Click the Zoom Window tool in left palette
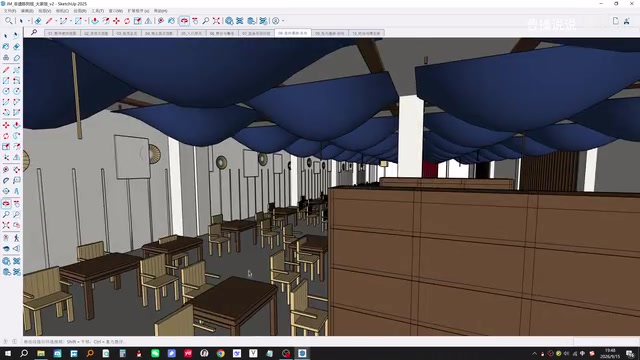 16,214
